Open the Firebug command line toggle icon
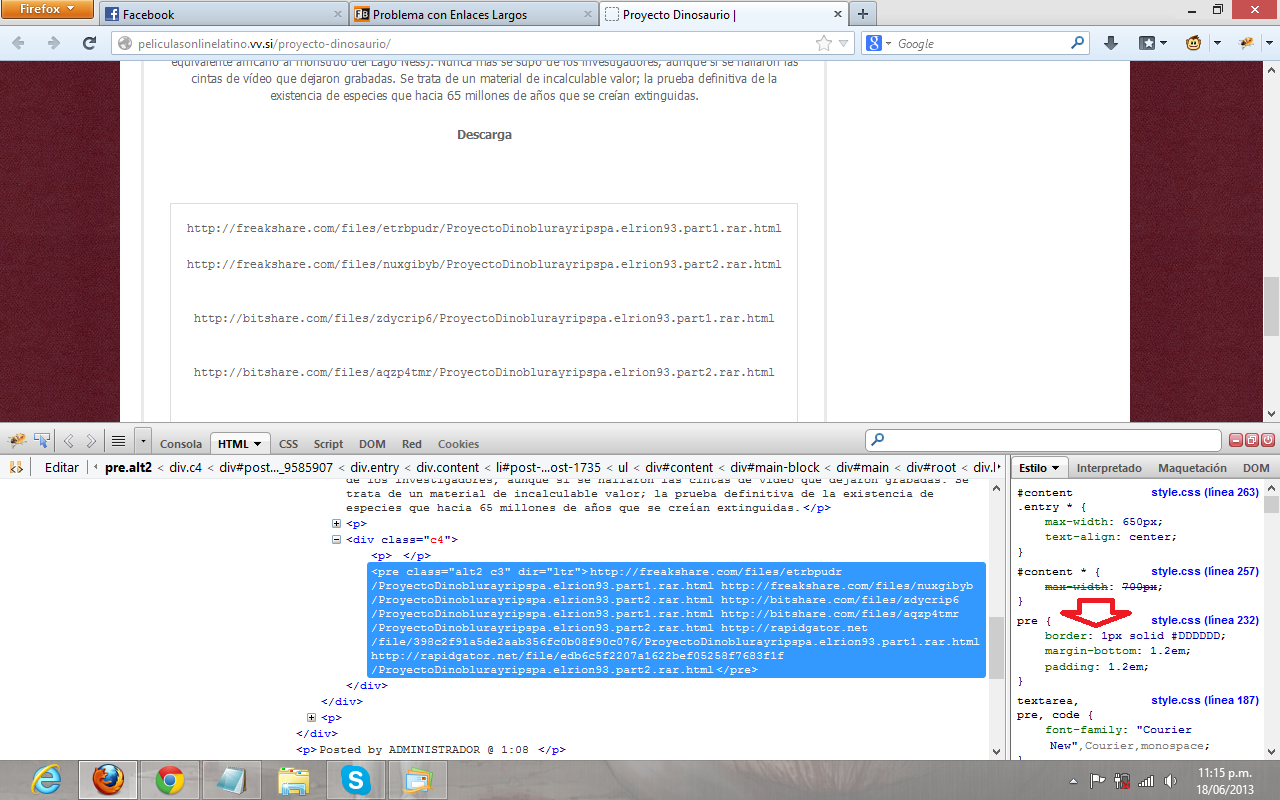Viewport: 1280px width, 800px height. click(x=118, y=441)
